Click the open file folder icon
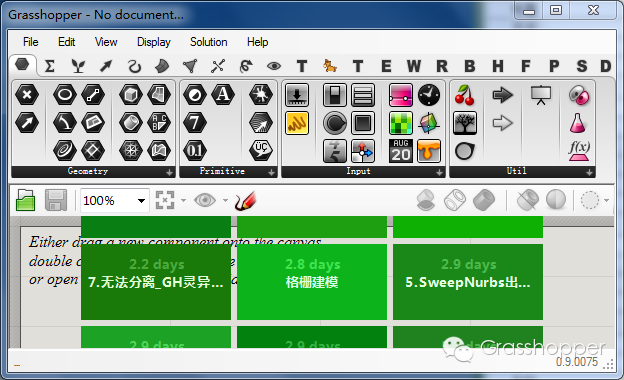624x380 pixels. (x=25, y=200)
